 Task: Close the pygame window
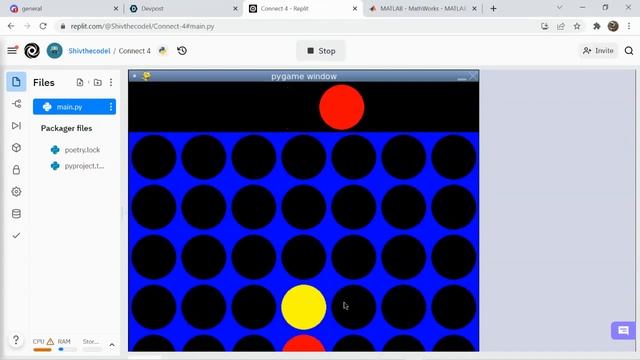[473, 76]
